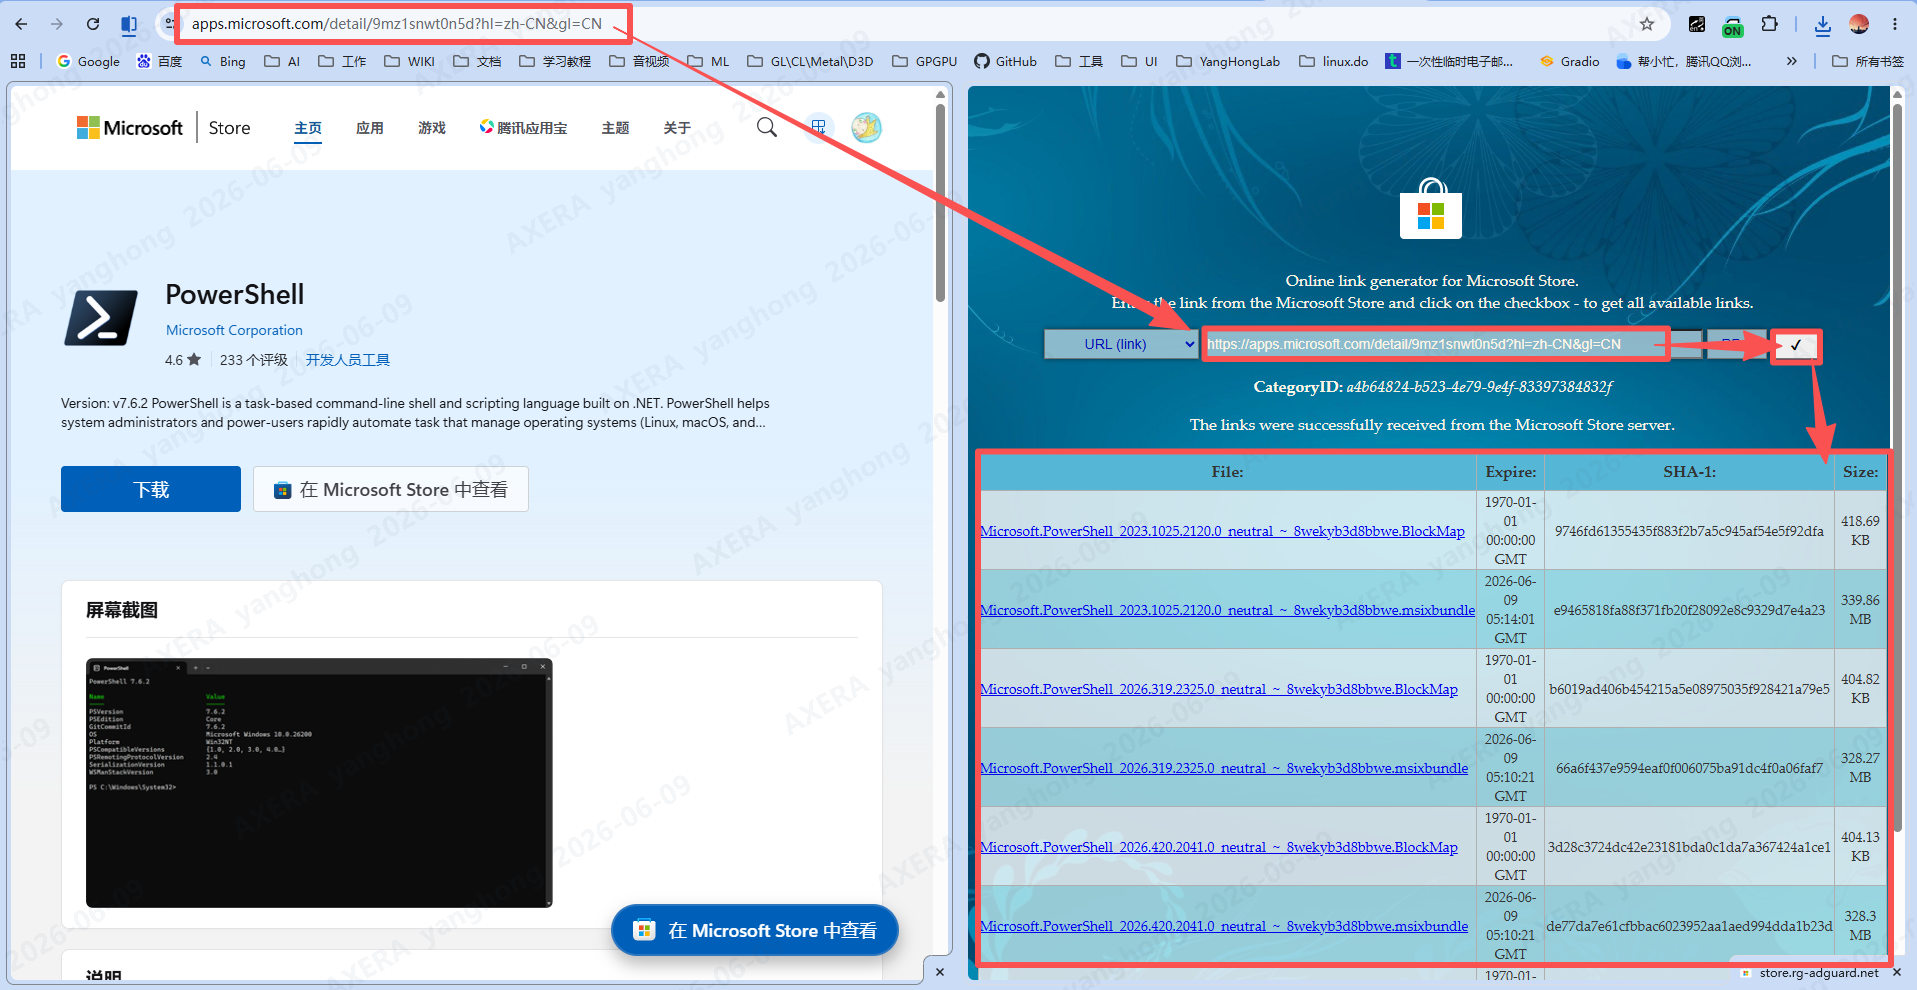The height and width of the screenshot is (990, 1917).
Task: Click the PowerShell app icon
Action: [101, 318]
